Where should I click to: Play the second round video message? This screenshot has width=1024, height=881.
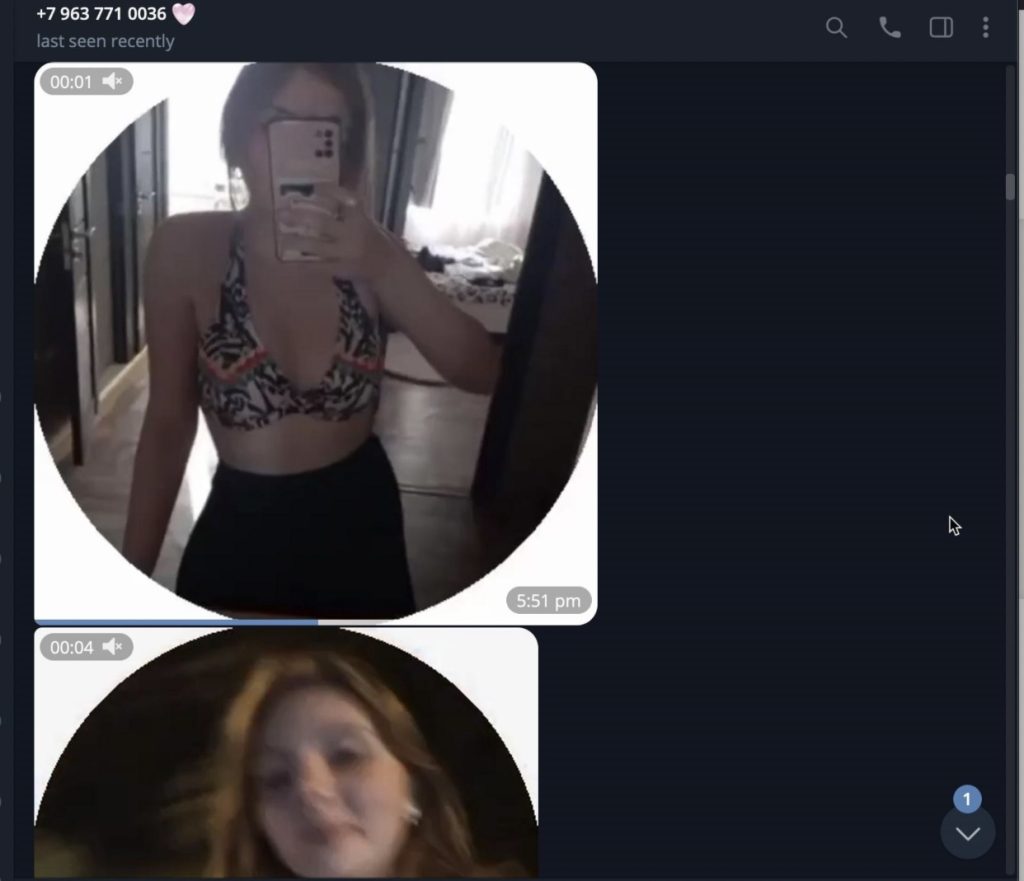coord(286,760)
